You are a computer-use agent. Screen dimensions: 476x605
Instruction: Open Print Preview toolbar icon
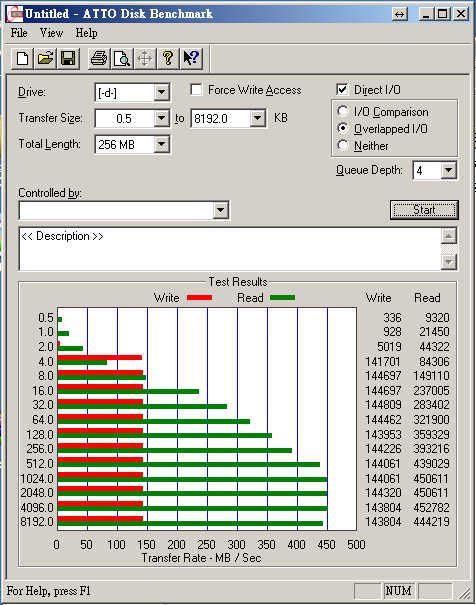(x=122, y=59)
